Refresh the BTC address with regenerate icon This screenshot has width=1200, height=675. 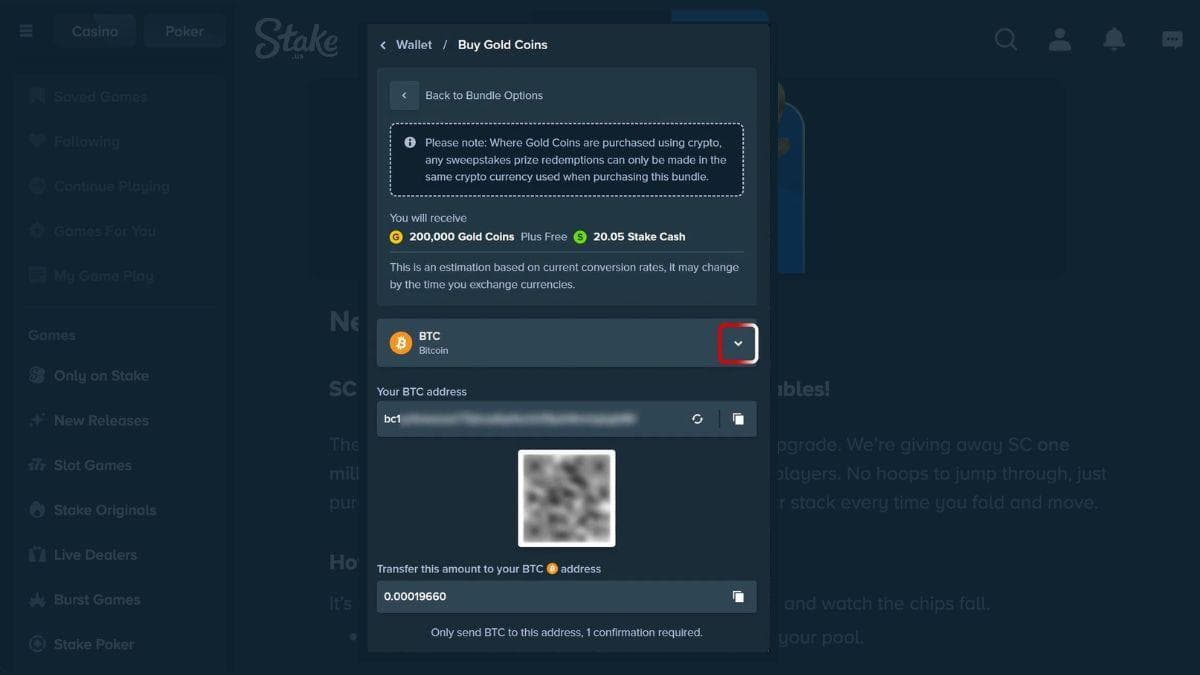coord(698,419)
